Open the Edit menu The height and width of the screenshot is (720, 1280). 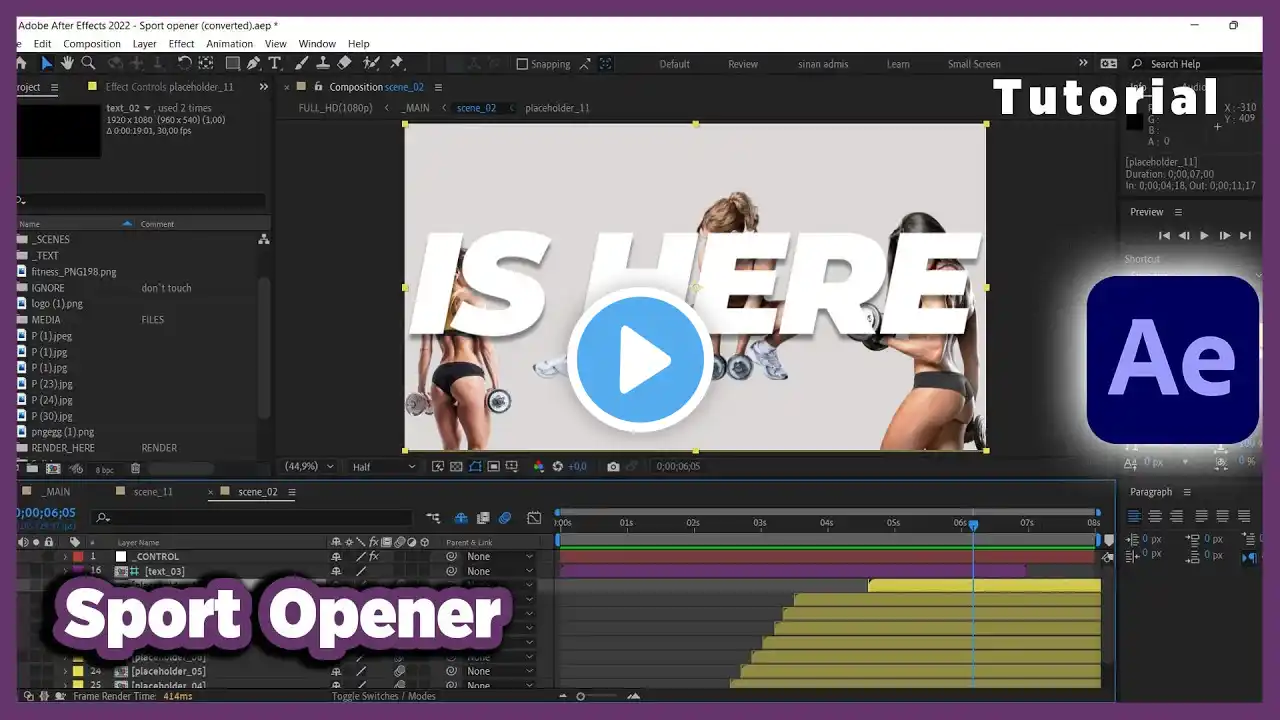(x=42, y=44)
